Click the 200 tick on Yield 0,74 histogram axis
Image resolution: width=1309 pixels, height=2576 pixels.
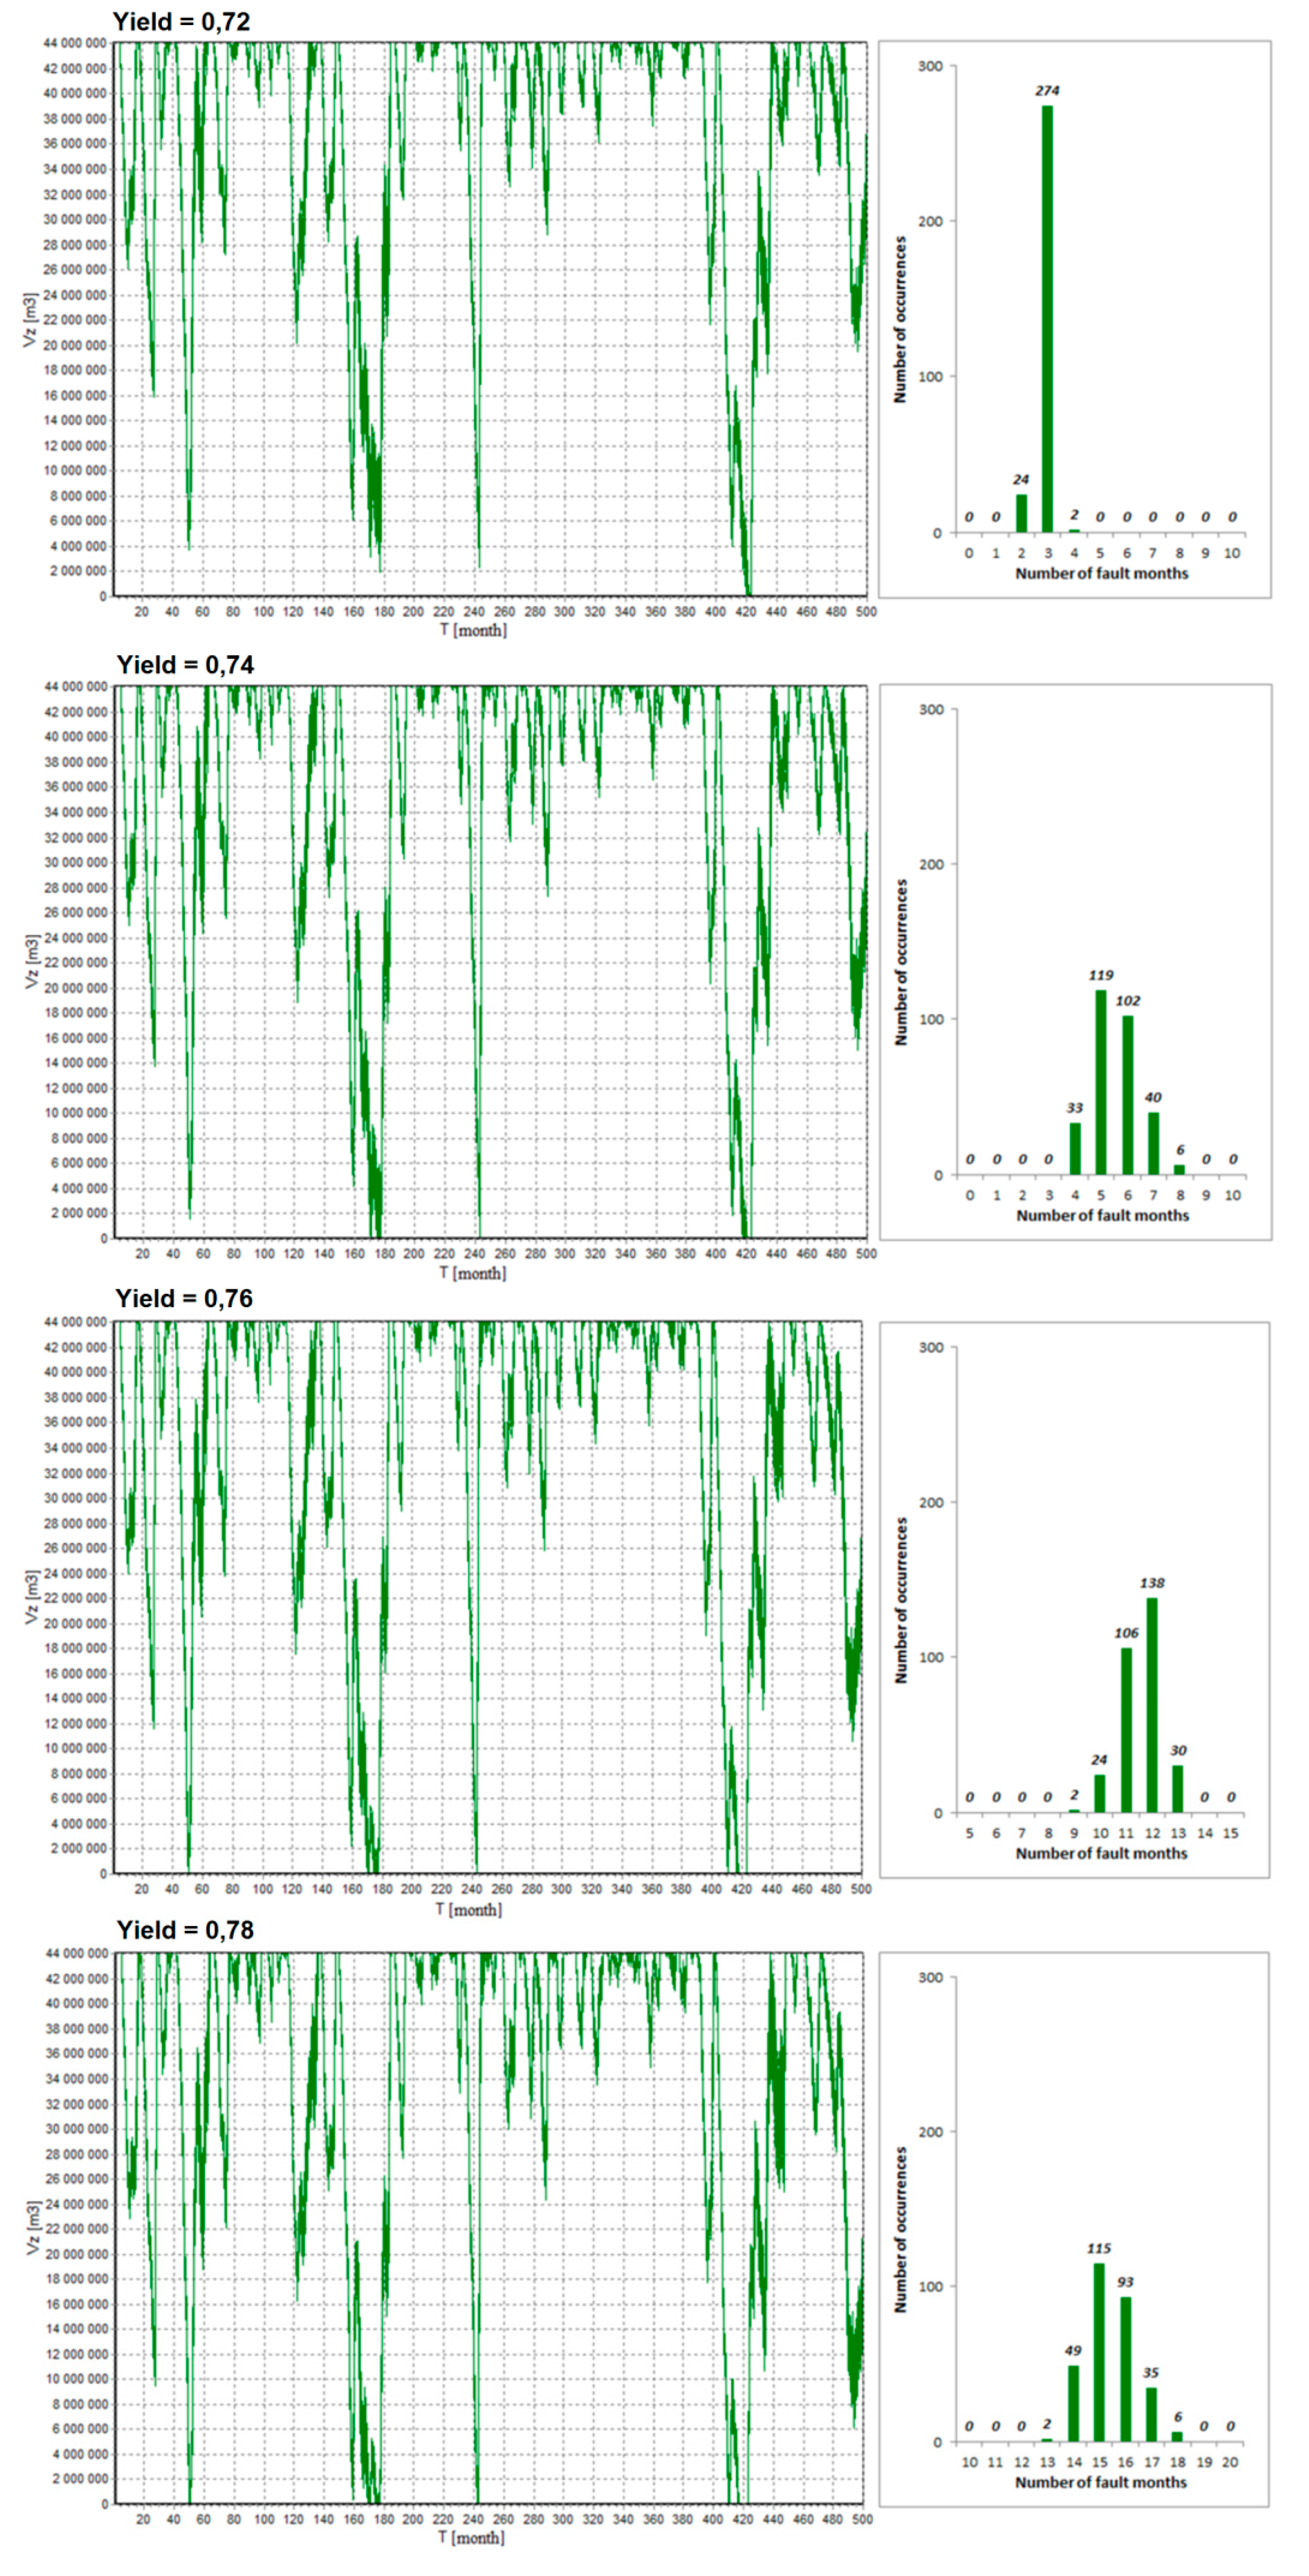tap(931, 864)
